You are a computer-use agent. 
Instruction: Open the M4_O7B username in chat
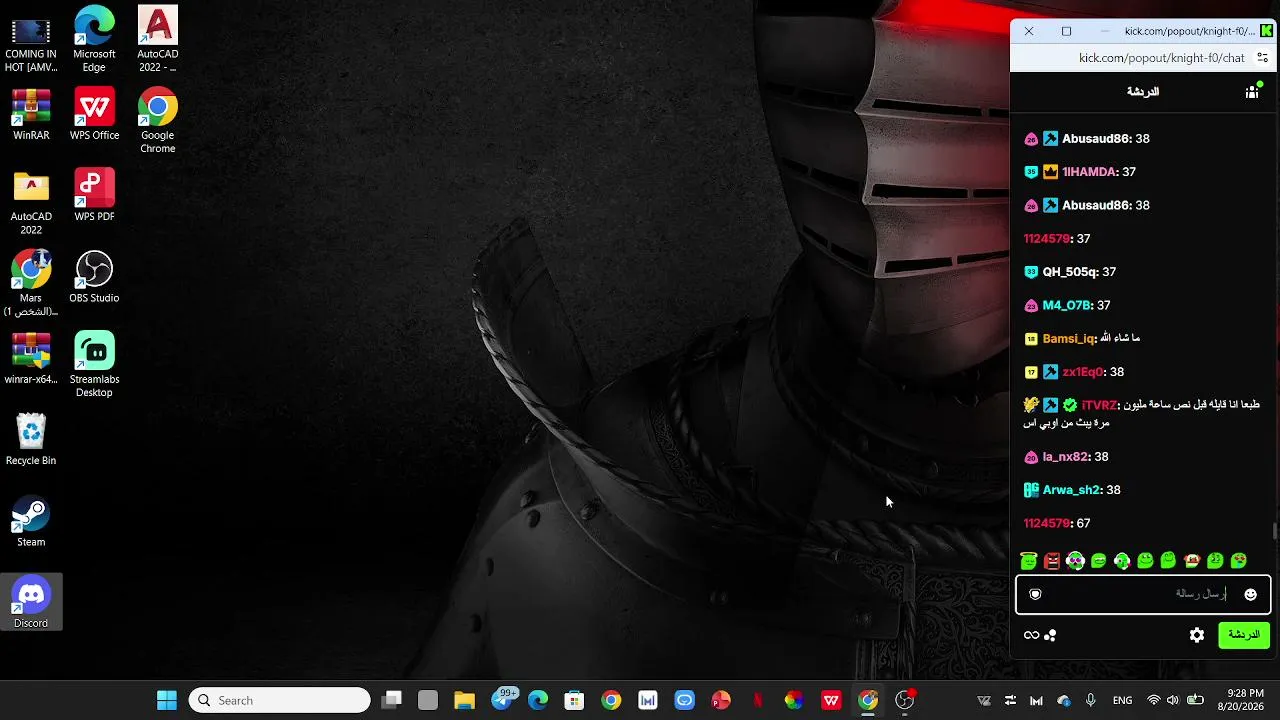click(1067, 305)
